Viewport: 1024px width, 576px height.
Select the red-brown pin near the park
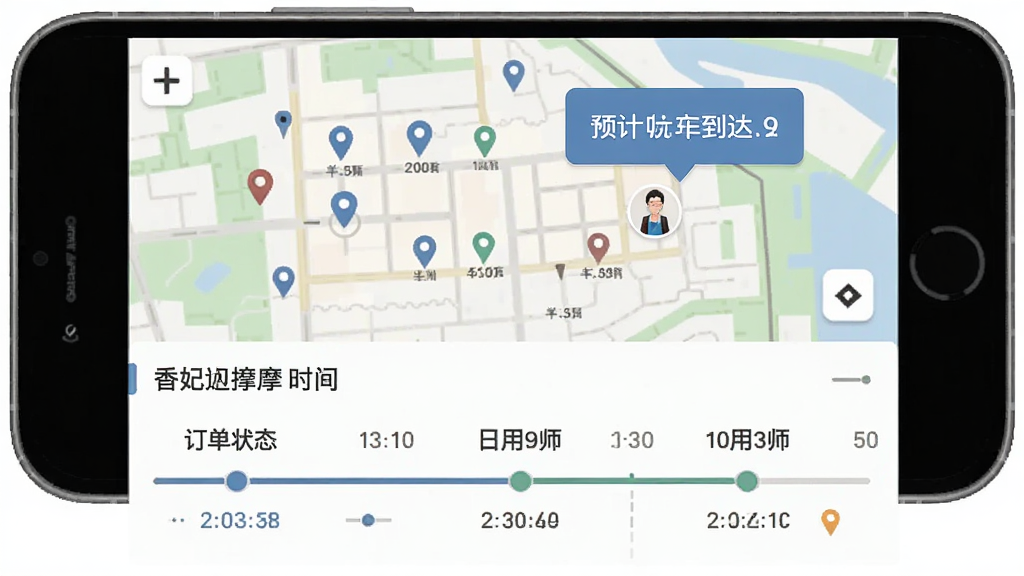point(260,186)
